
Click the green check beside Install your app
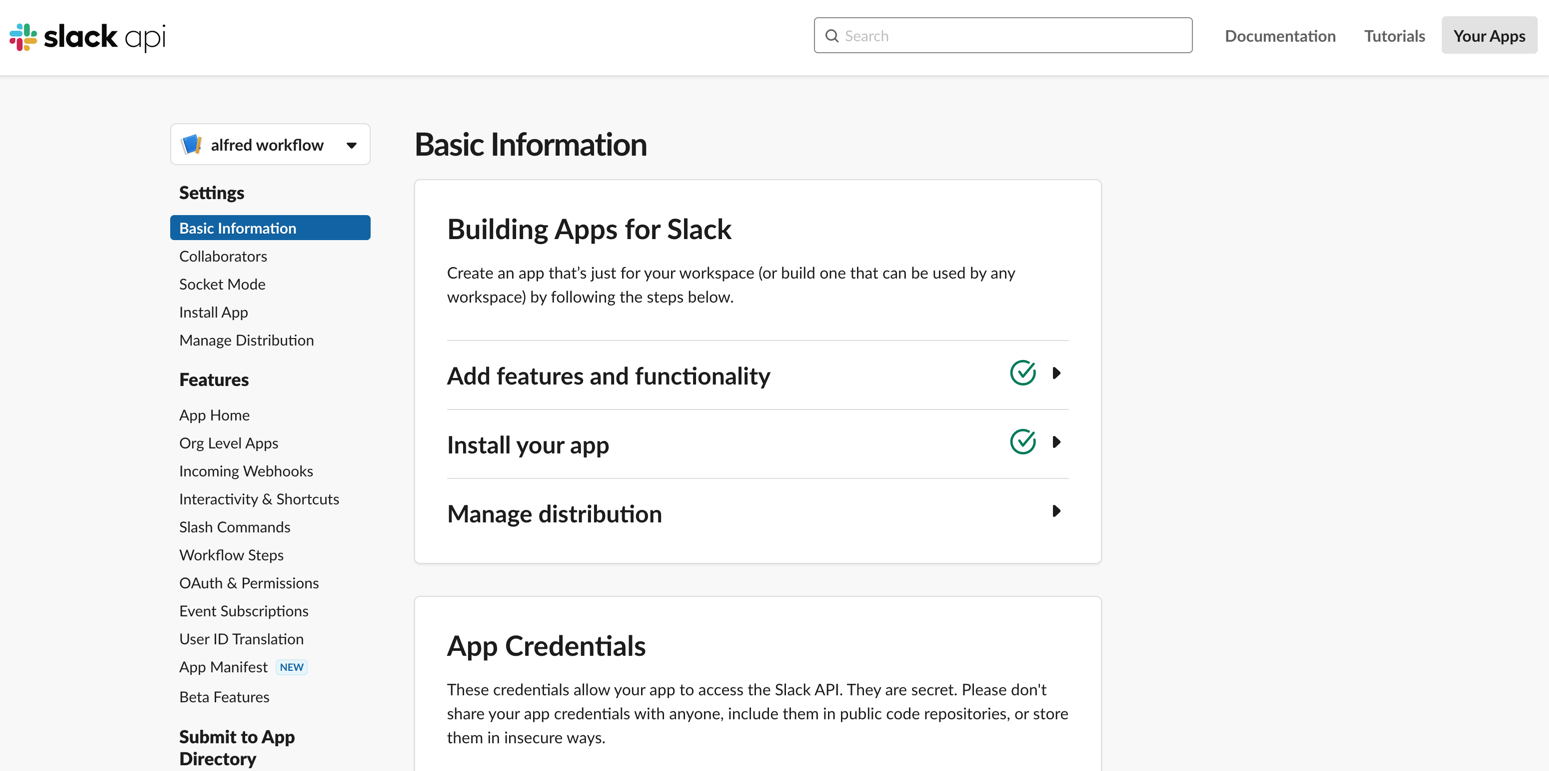pyautogui.click(x=1022, y=441)
